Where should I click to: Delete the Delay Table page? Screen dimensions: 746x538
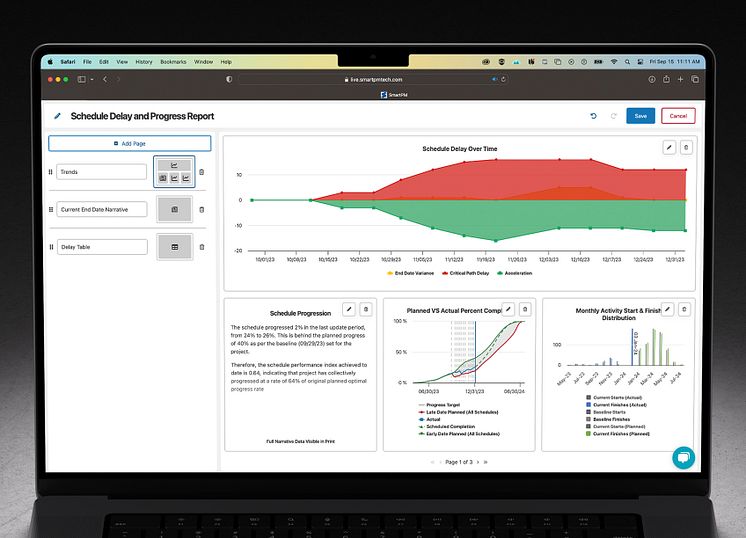click(x=202, y=247)
